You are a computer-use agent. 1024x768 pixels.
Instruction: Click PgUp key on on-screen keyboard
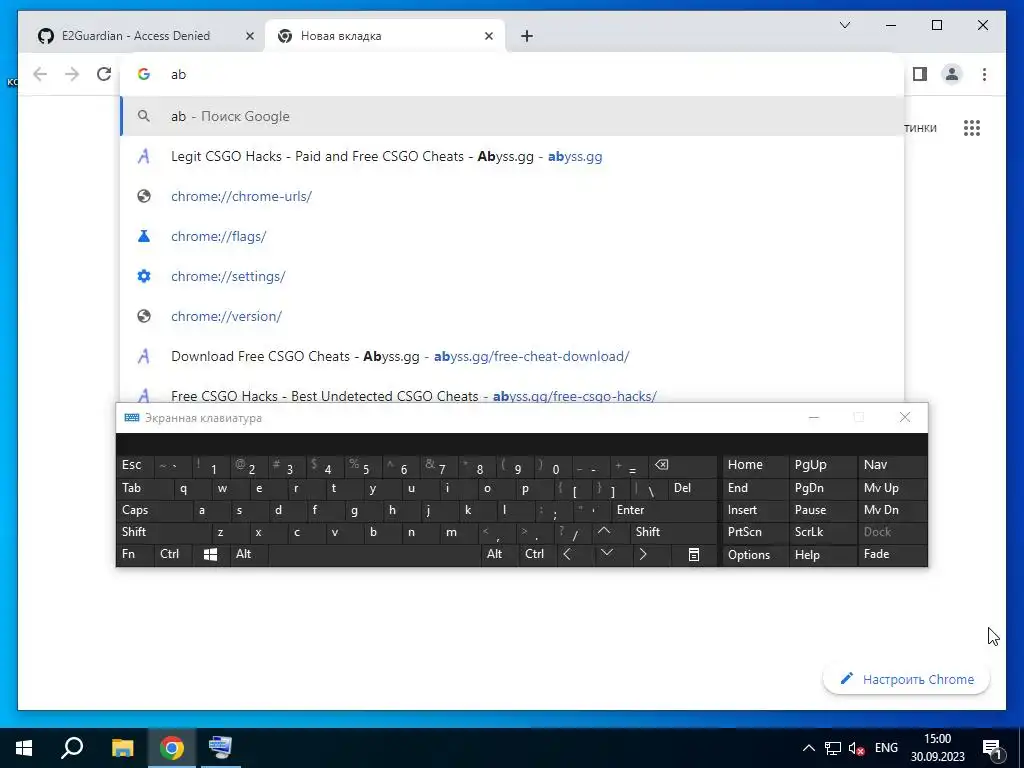pos(822,465)
